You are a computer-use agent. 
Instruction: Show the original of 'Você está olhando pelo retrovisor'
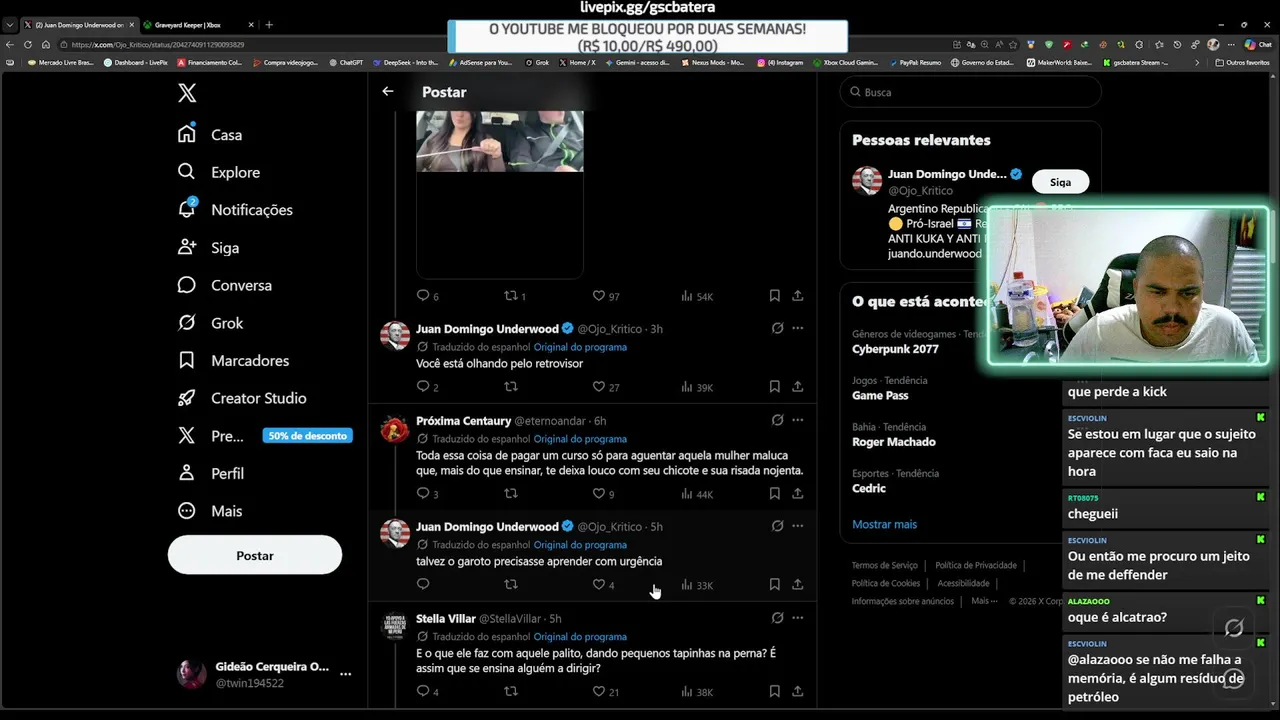pyautogui.click(x=580, y=347)
